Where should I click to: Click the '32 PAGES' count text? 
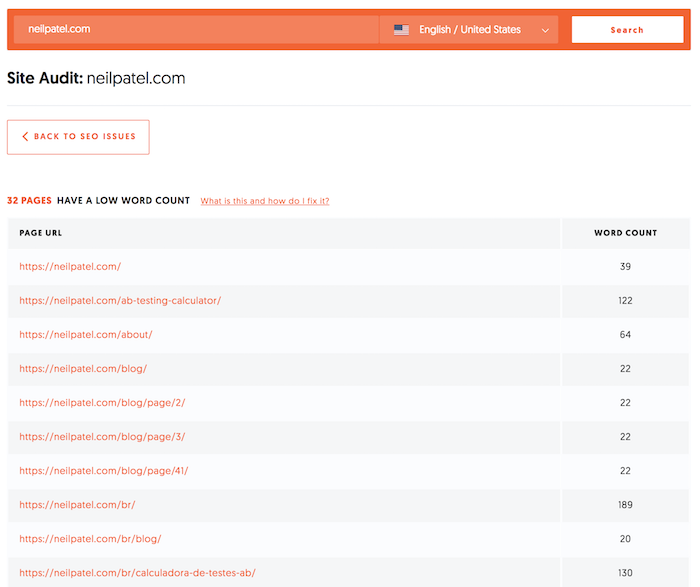[x=29, y=200]
